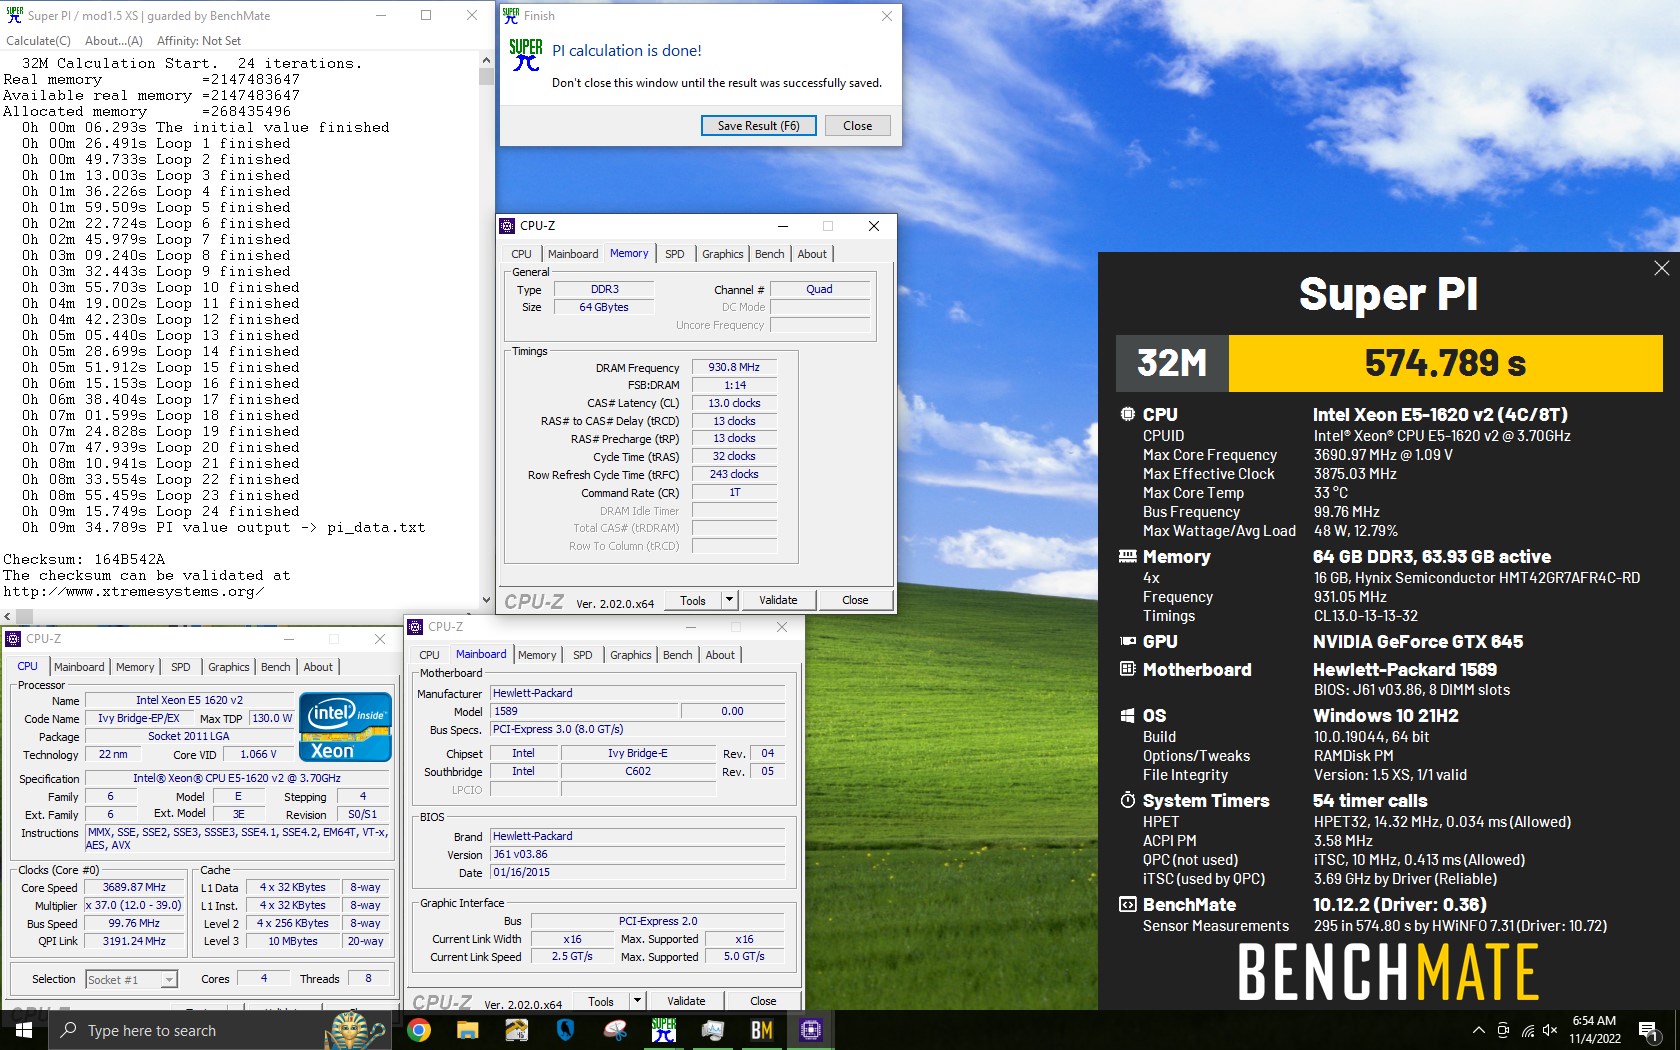Click Checksum: 164B542A line
1680x1050 pixels.
coord(84,559)
